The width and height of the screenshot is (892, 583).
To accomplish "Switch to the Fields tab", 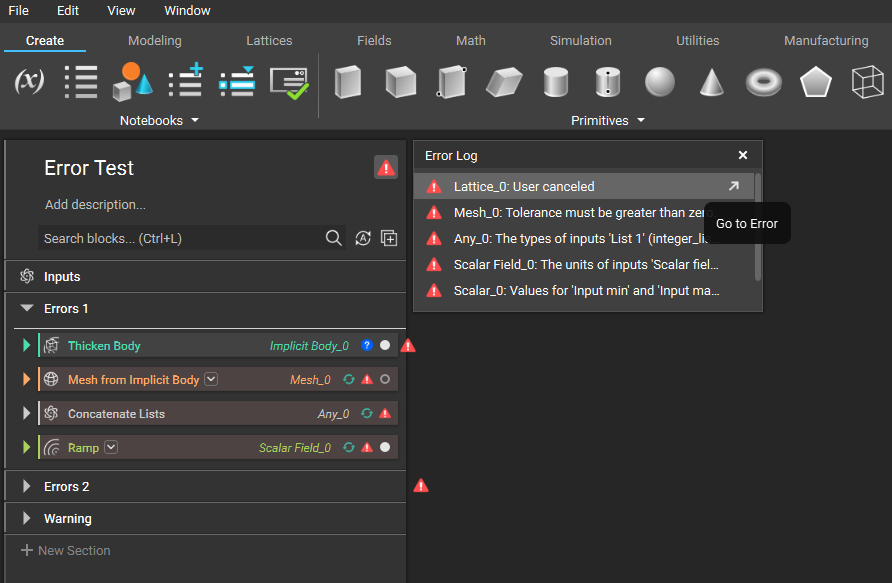I will 374,40.
